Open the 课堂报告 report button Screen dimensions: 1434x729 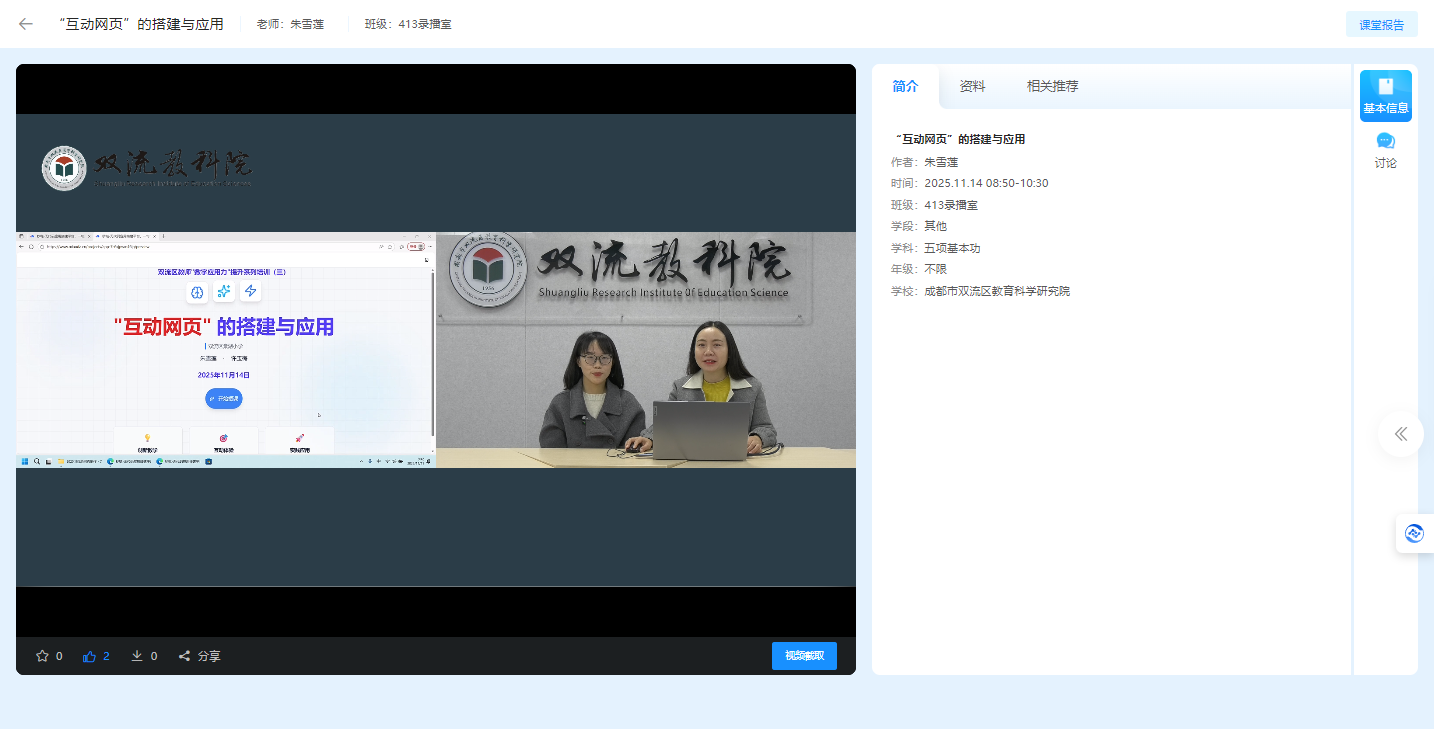tap(1382, 23)
